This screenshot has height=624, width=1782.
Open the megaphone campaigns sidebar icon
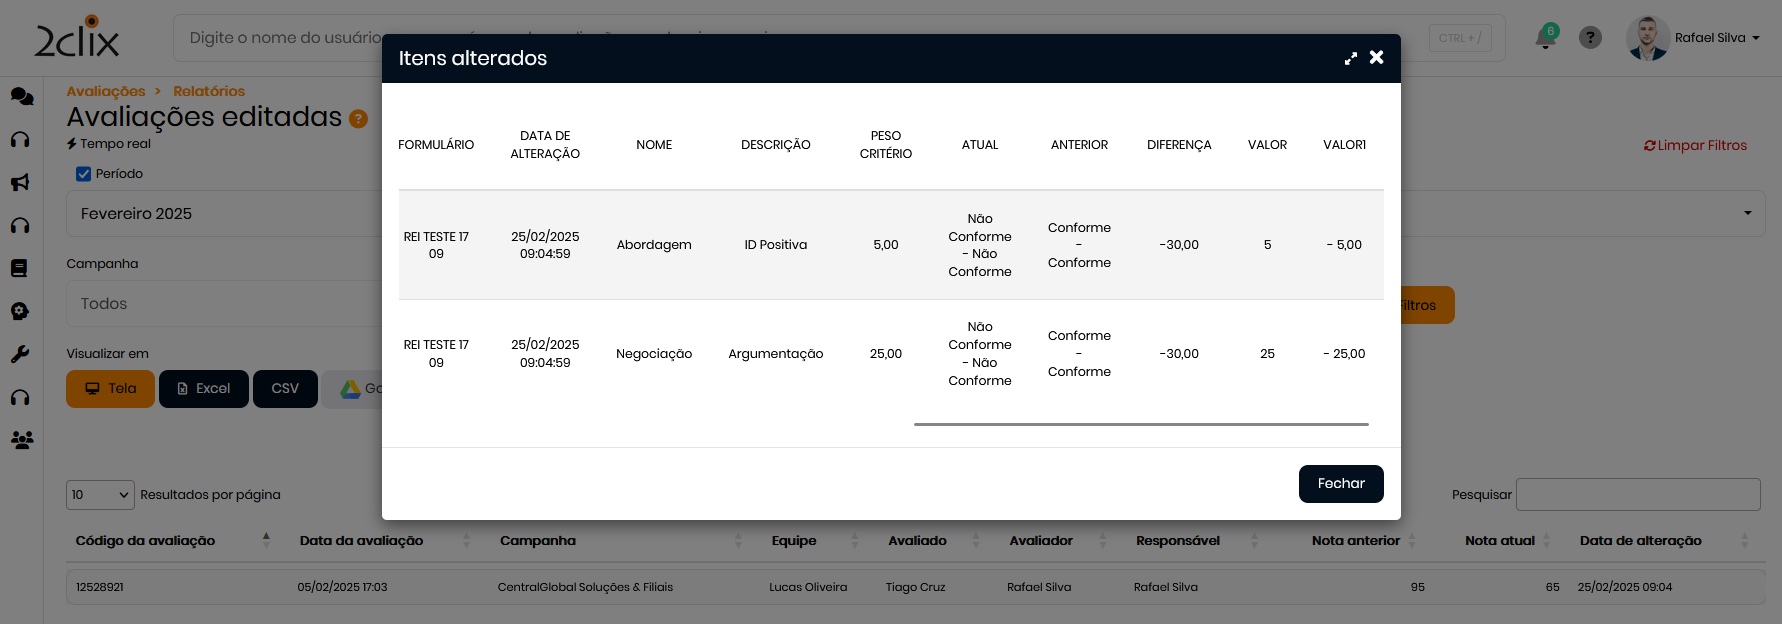pyautogui.click(x=20, y=182)
